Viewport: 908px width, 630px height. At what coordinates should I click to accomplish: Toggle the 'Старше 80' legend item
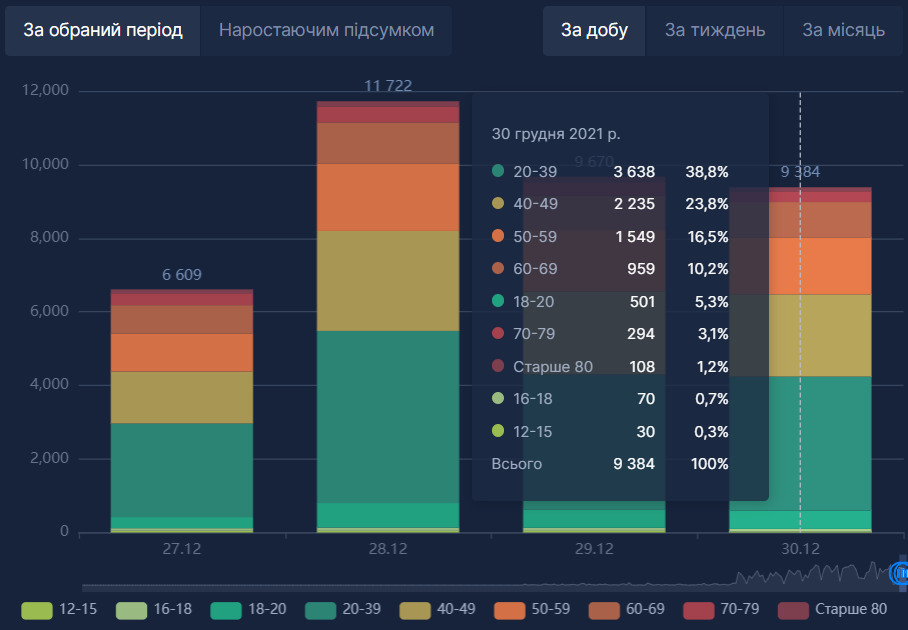[x=793, y=609]
